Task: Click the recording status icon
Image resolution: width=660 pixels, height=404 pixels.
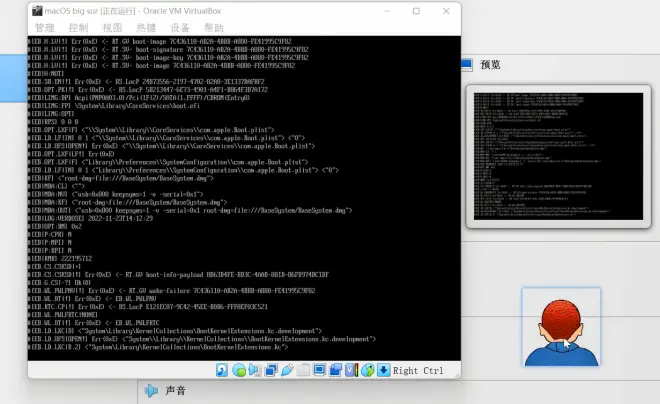Action: [335, 370]
